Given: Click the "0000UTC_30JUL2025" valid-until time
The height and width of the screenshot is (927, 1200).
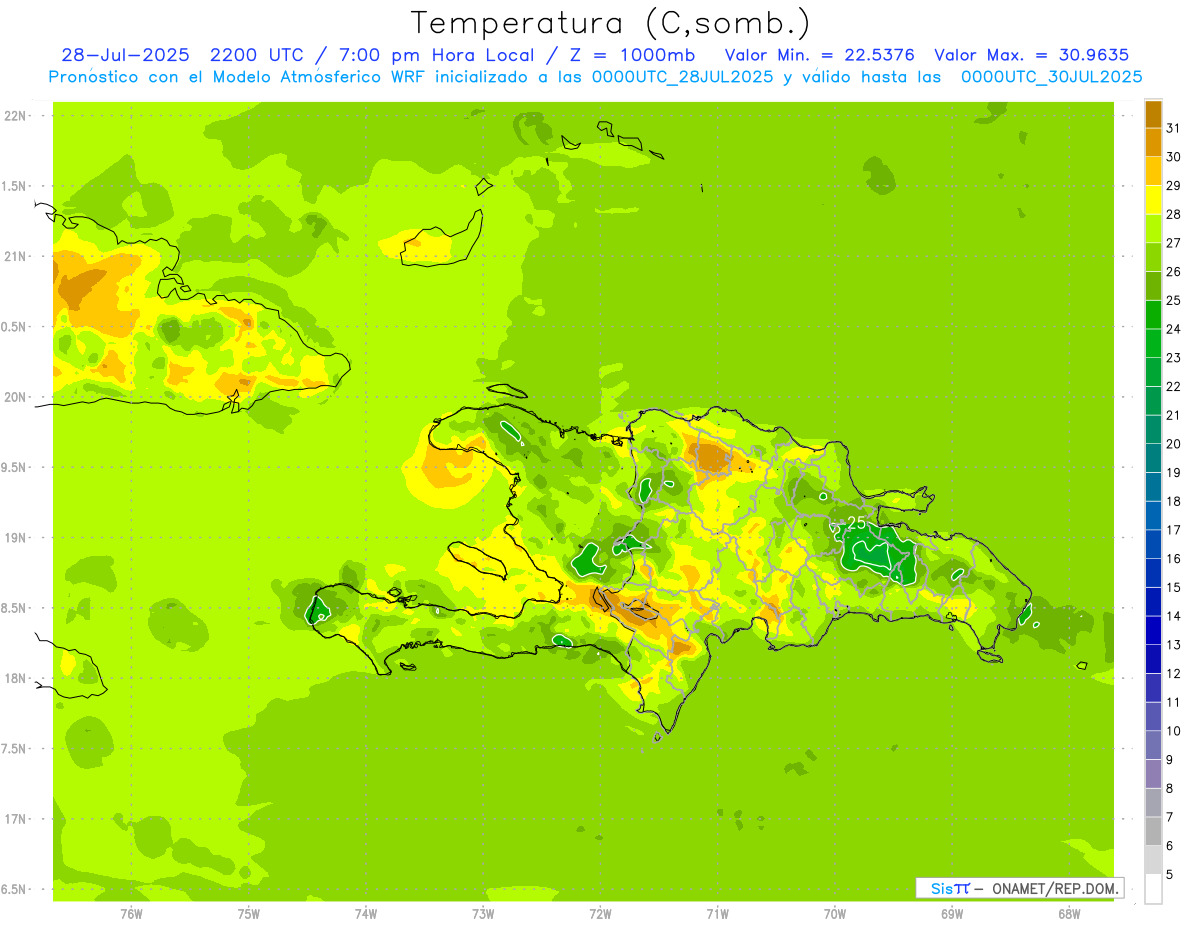Looking at the screenshot, I should (x=1052, y=77).
